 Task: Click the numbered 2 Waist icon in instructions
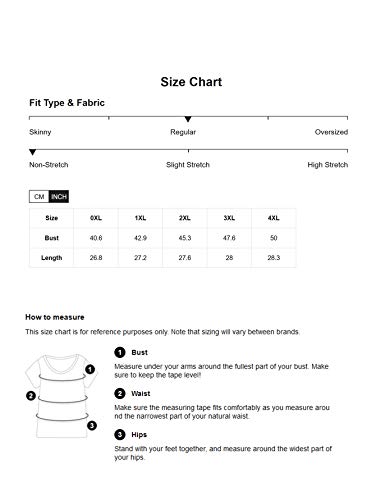[119, 394]
